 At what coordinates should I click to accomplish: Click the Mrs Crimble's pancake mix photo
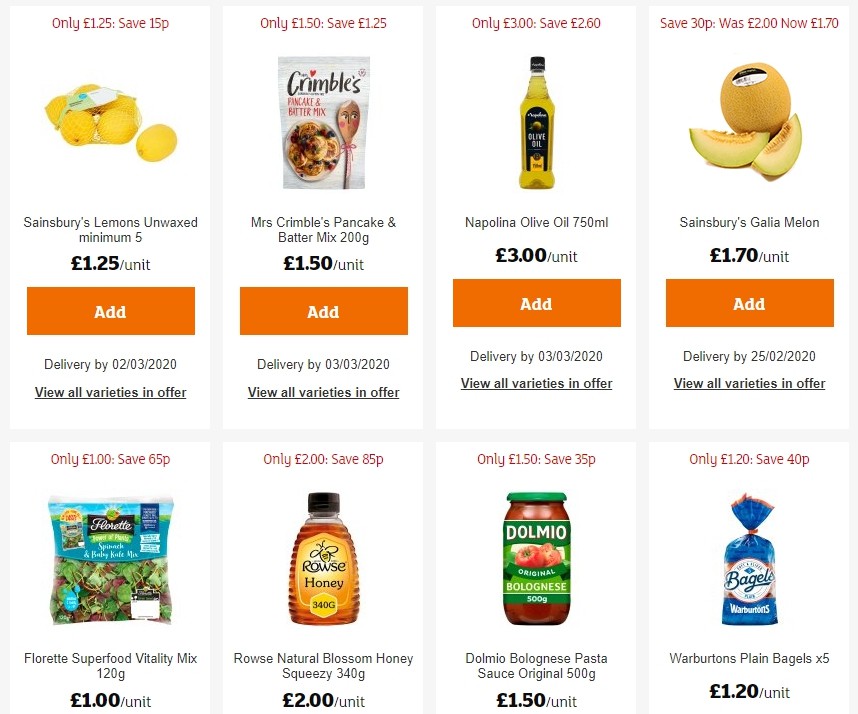tap(323, 122)
